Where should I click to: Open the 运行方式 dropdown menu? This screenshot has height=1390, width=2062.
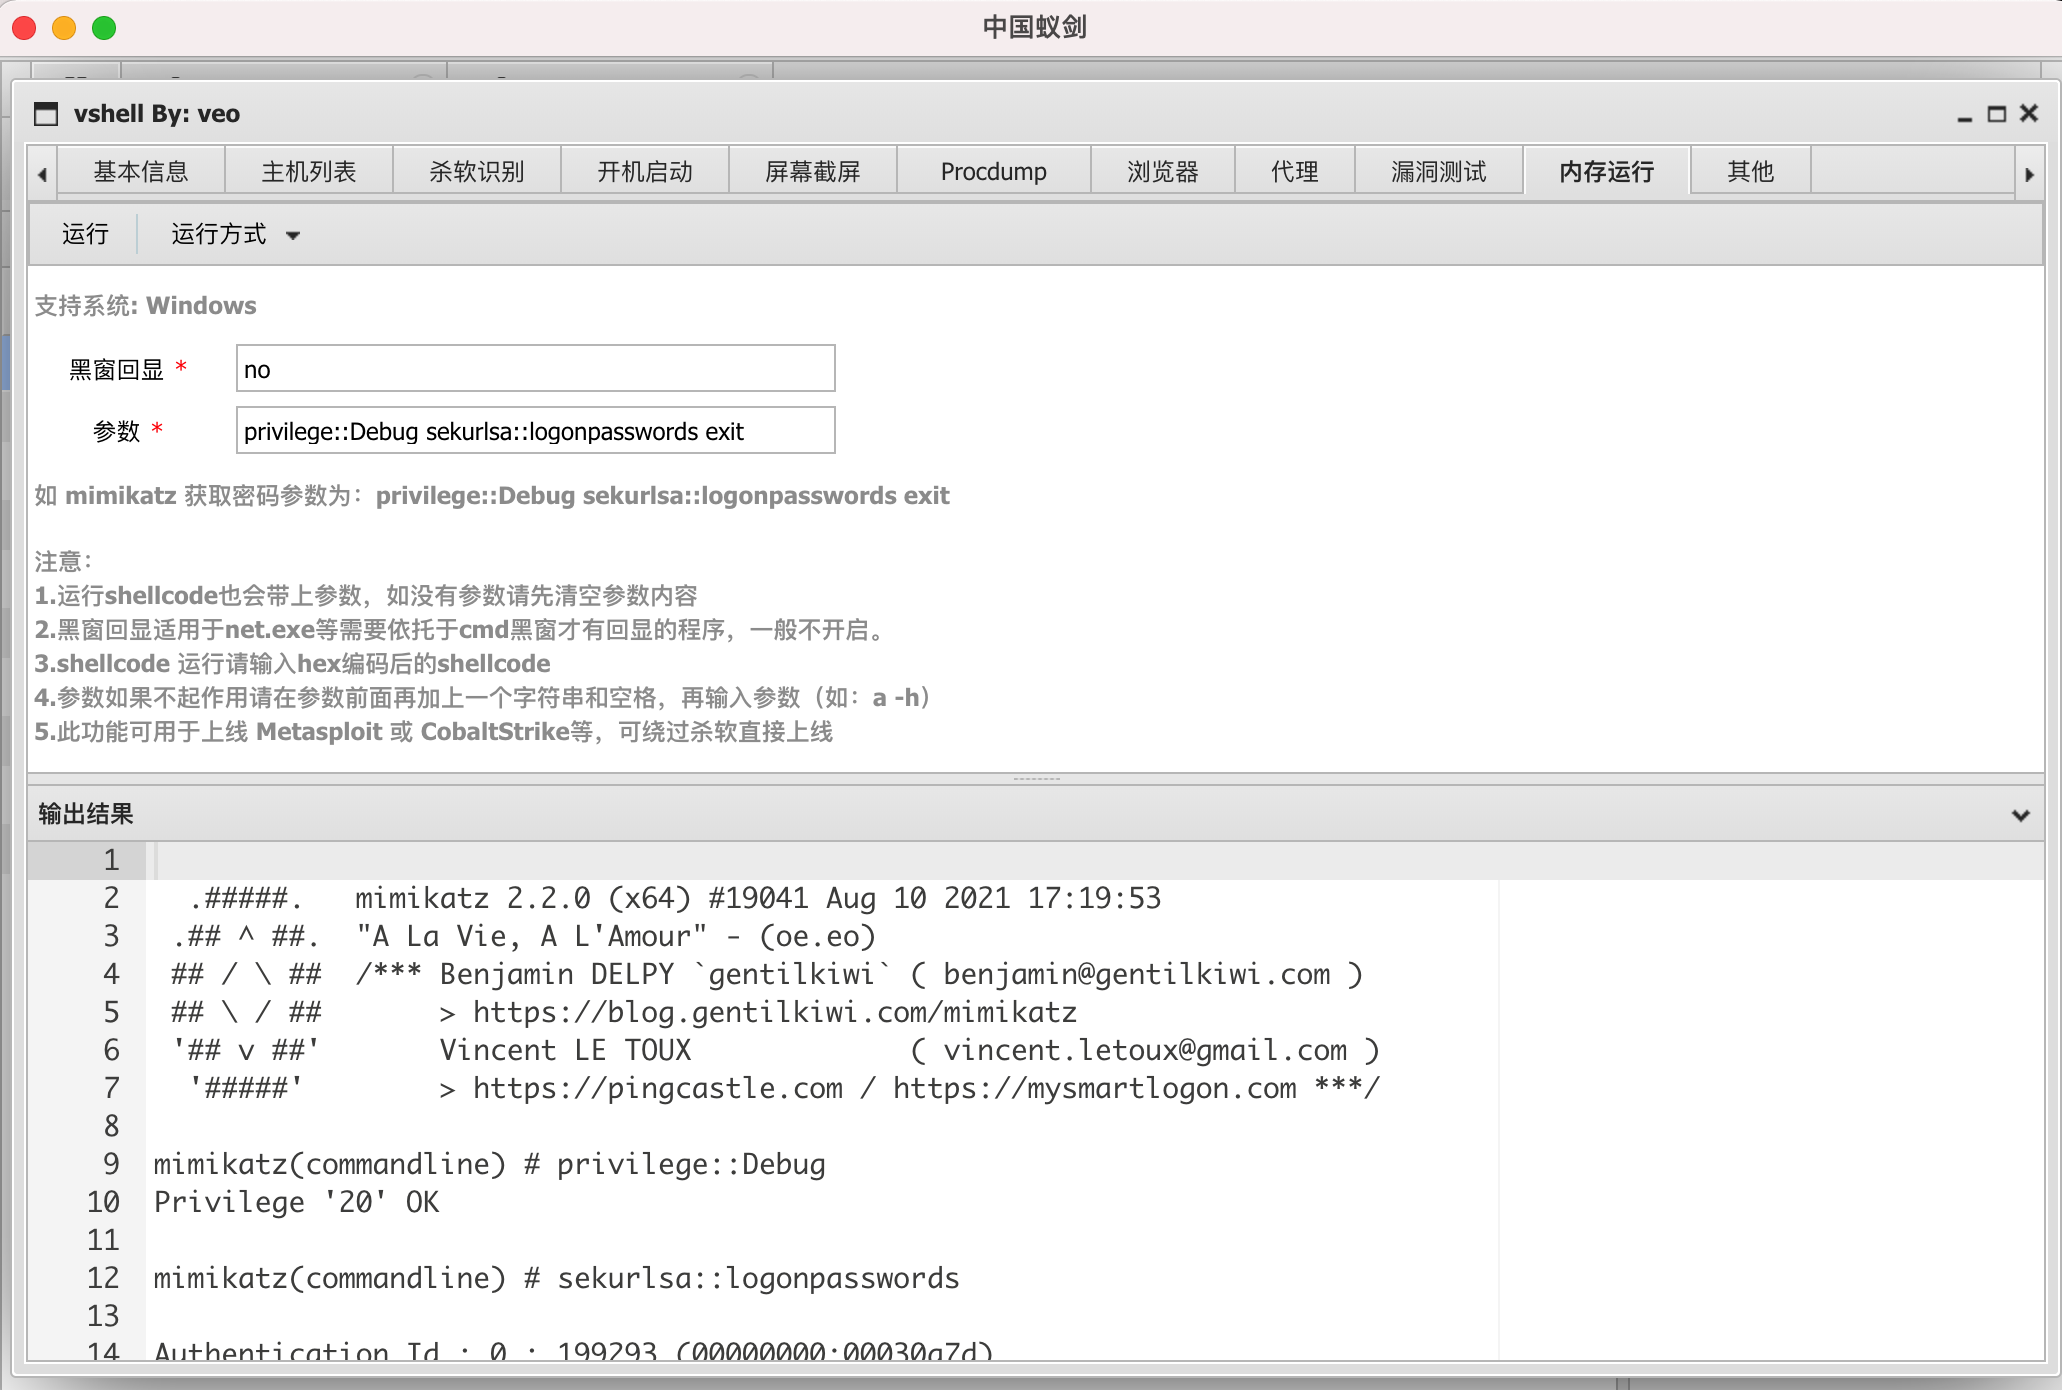click(x=235, y=235)
